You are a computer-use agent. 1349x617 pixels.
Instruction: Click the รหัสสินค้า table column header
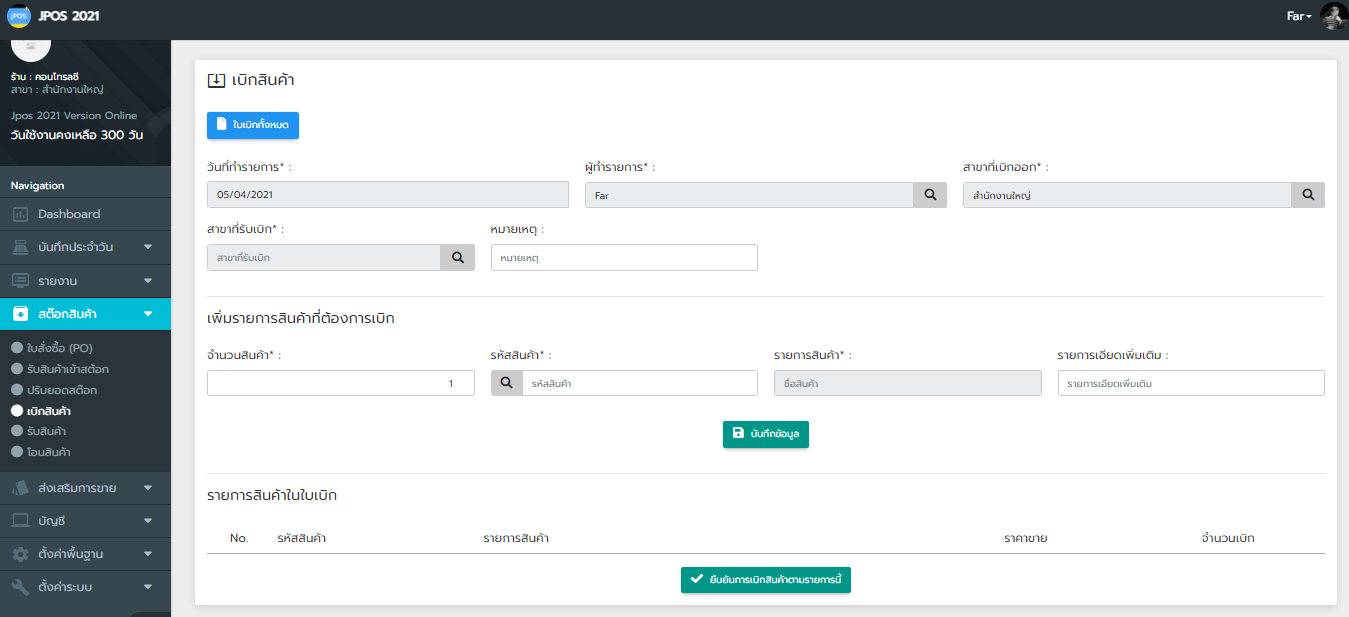click(x=302, y=538)
